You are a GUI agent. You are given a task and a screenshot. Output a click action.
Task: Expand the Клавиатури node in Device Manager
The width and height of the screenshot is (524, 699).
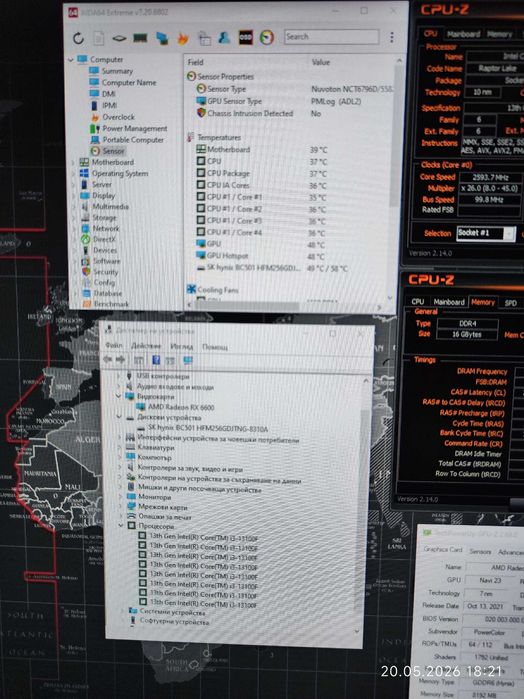120,447
